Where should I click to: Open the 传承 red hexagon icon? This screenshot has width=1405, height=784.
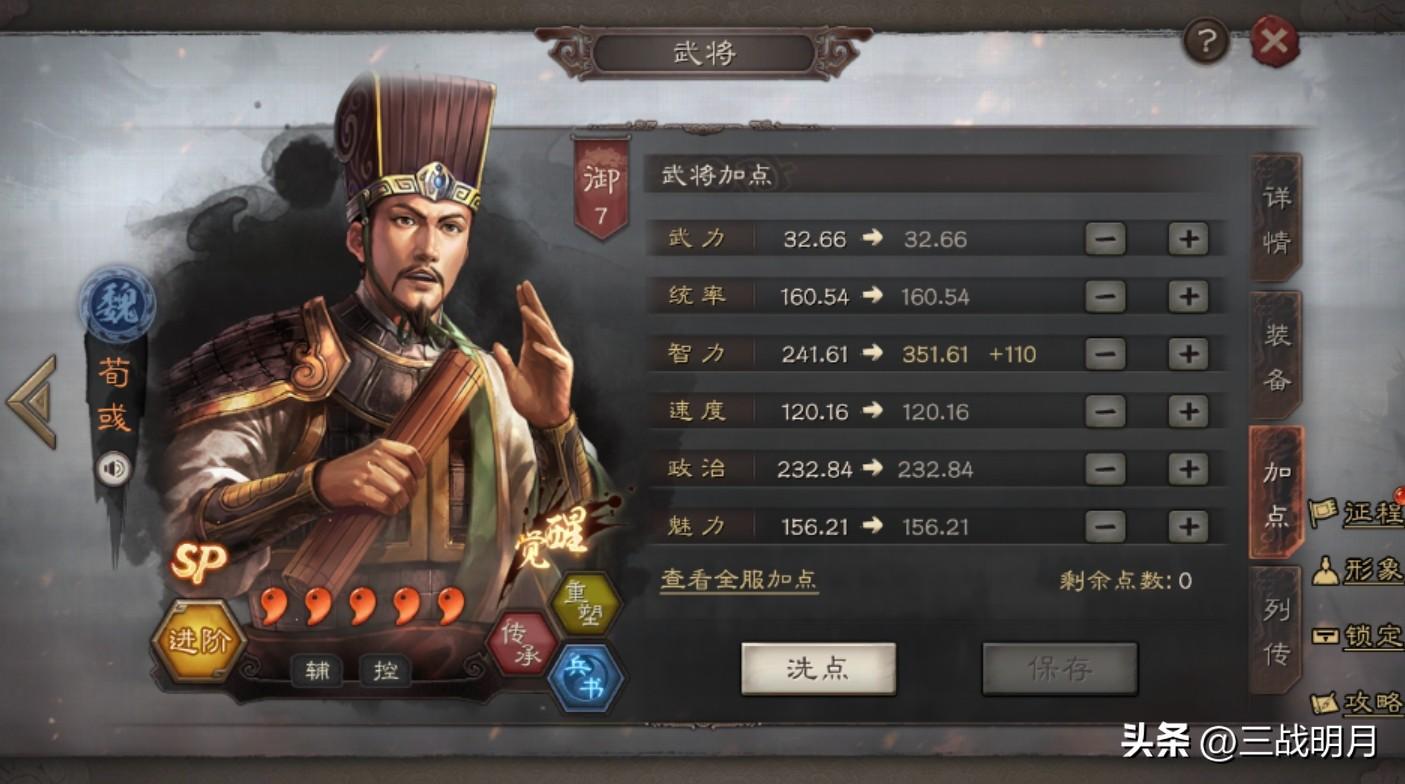coord(521,643)
